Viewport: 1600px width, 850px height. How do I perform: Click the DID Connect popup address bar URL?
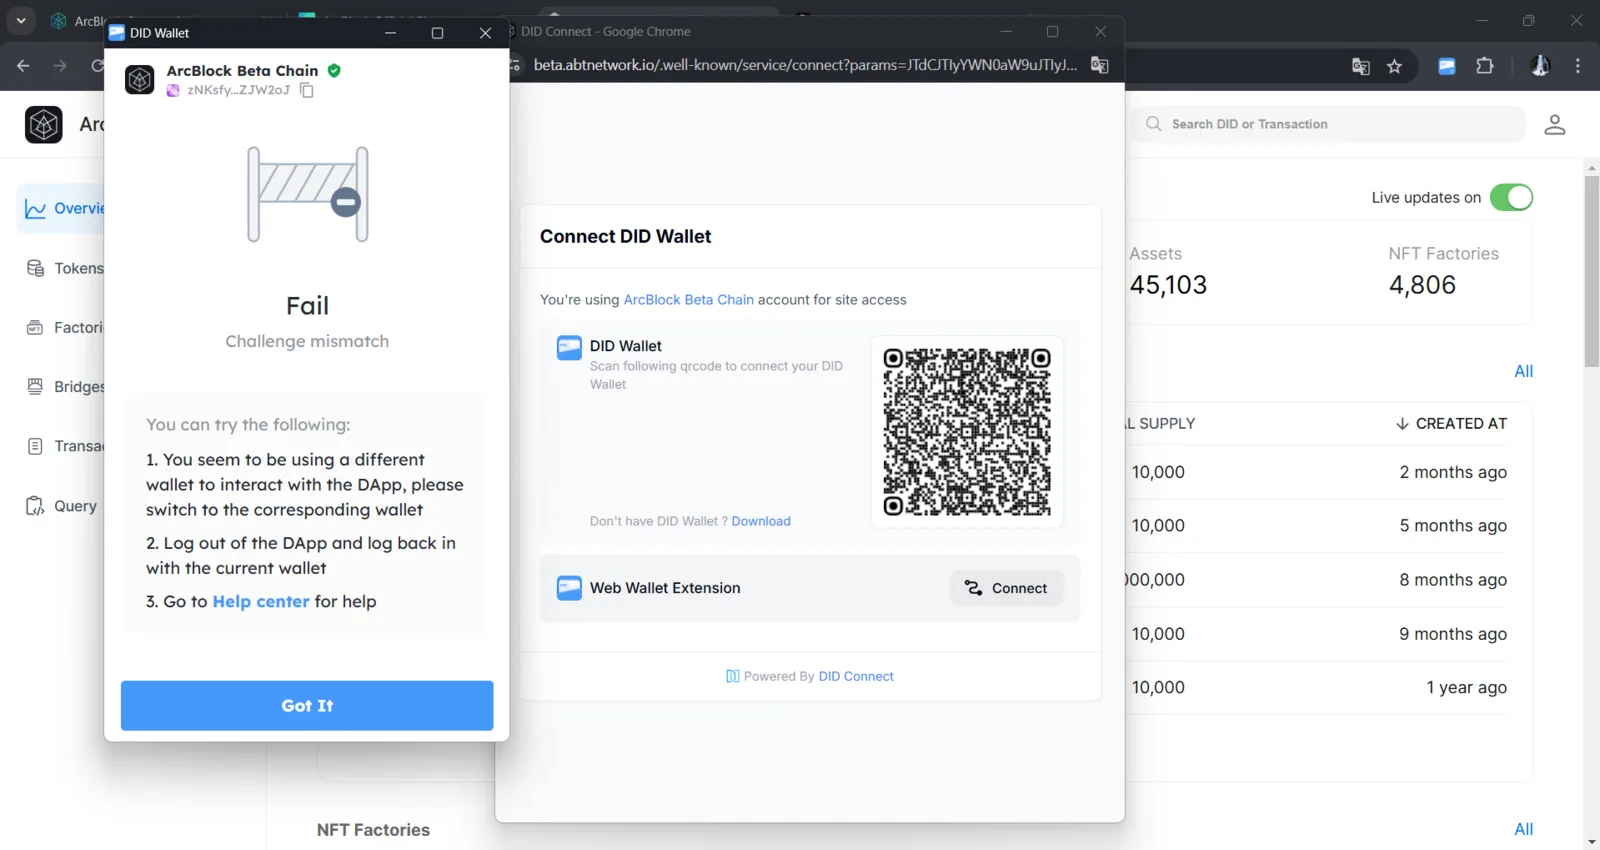click(x=805, y=65)
